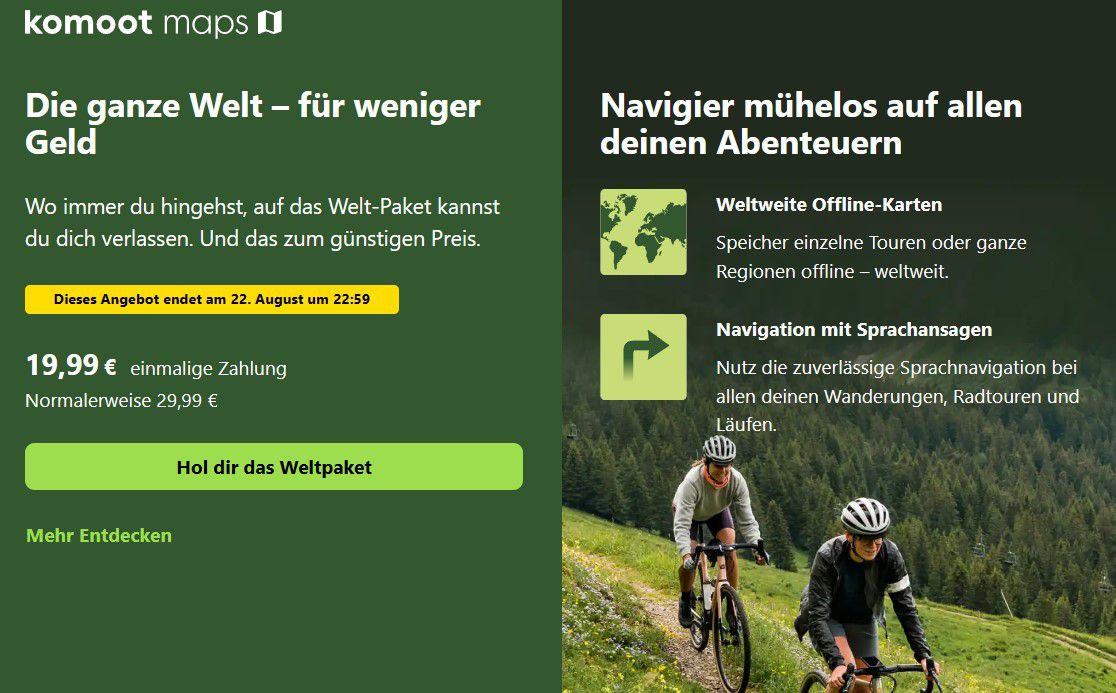Viewport: 1116px width, 693px height.
Task: Get the Weltpaket with green button
Action: tap(274, 467)
